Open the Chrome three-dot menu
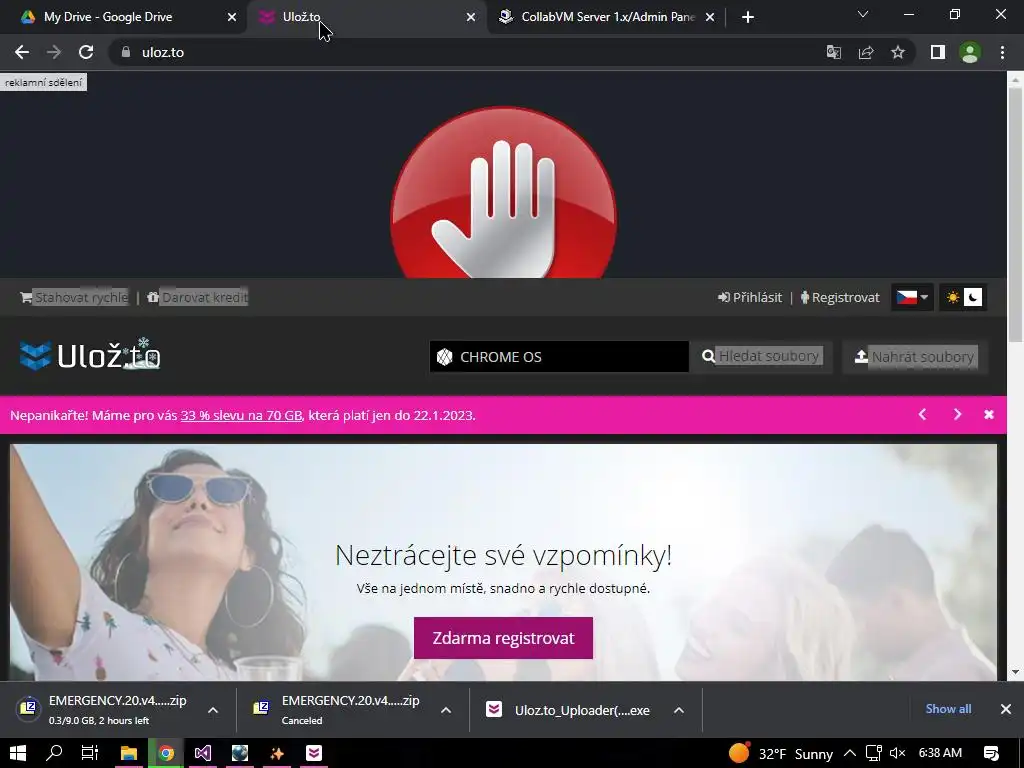This screenshot has height=768, width=1024. click(x=1002, y=52)
